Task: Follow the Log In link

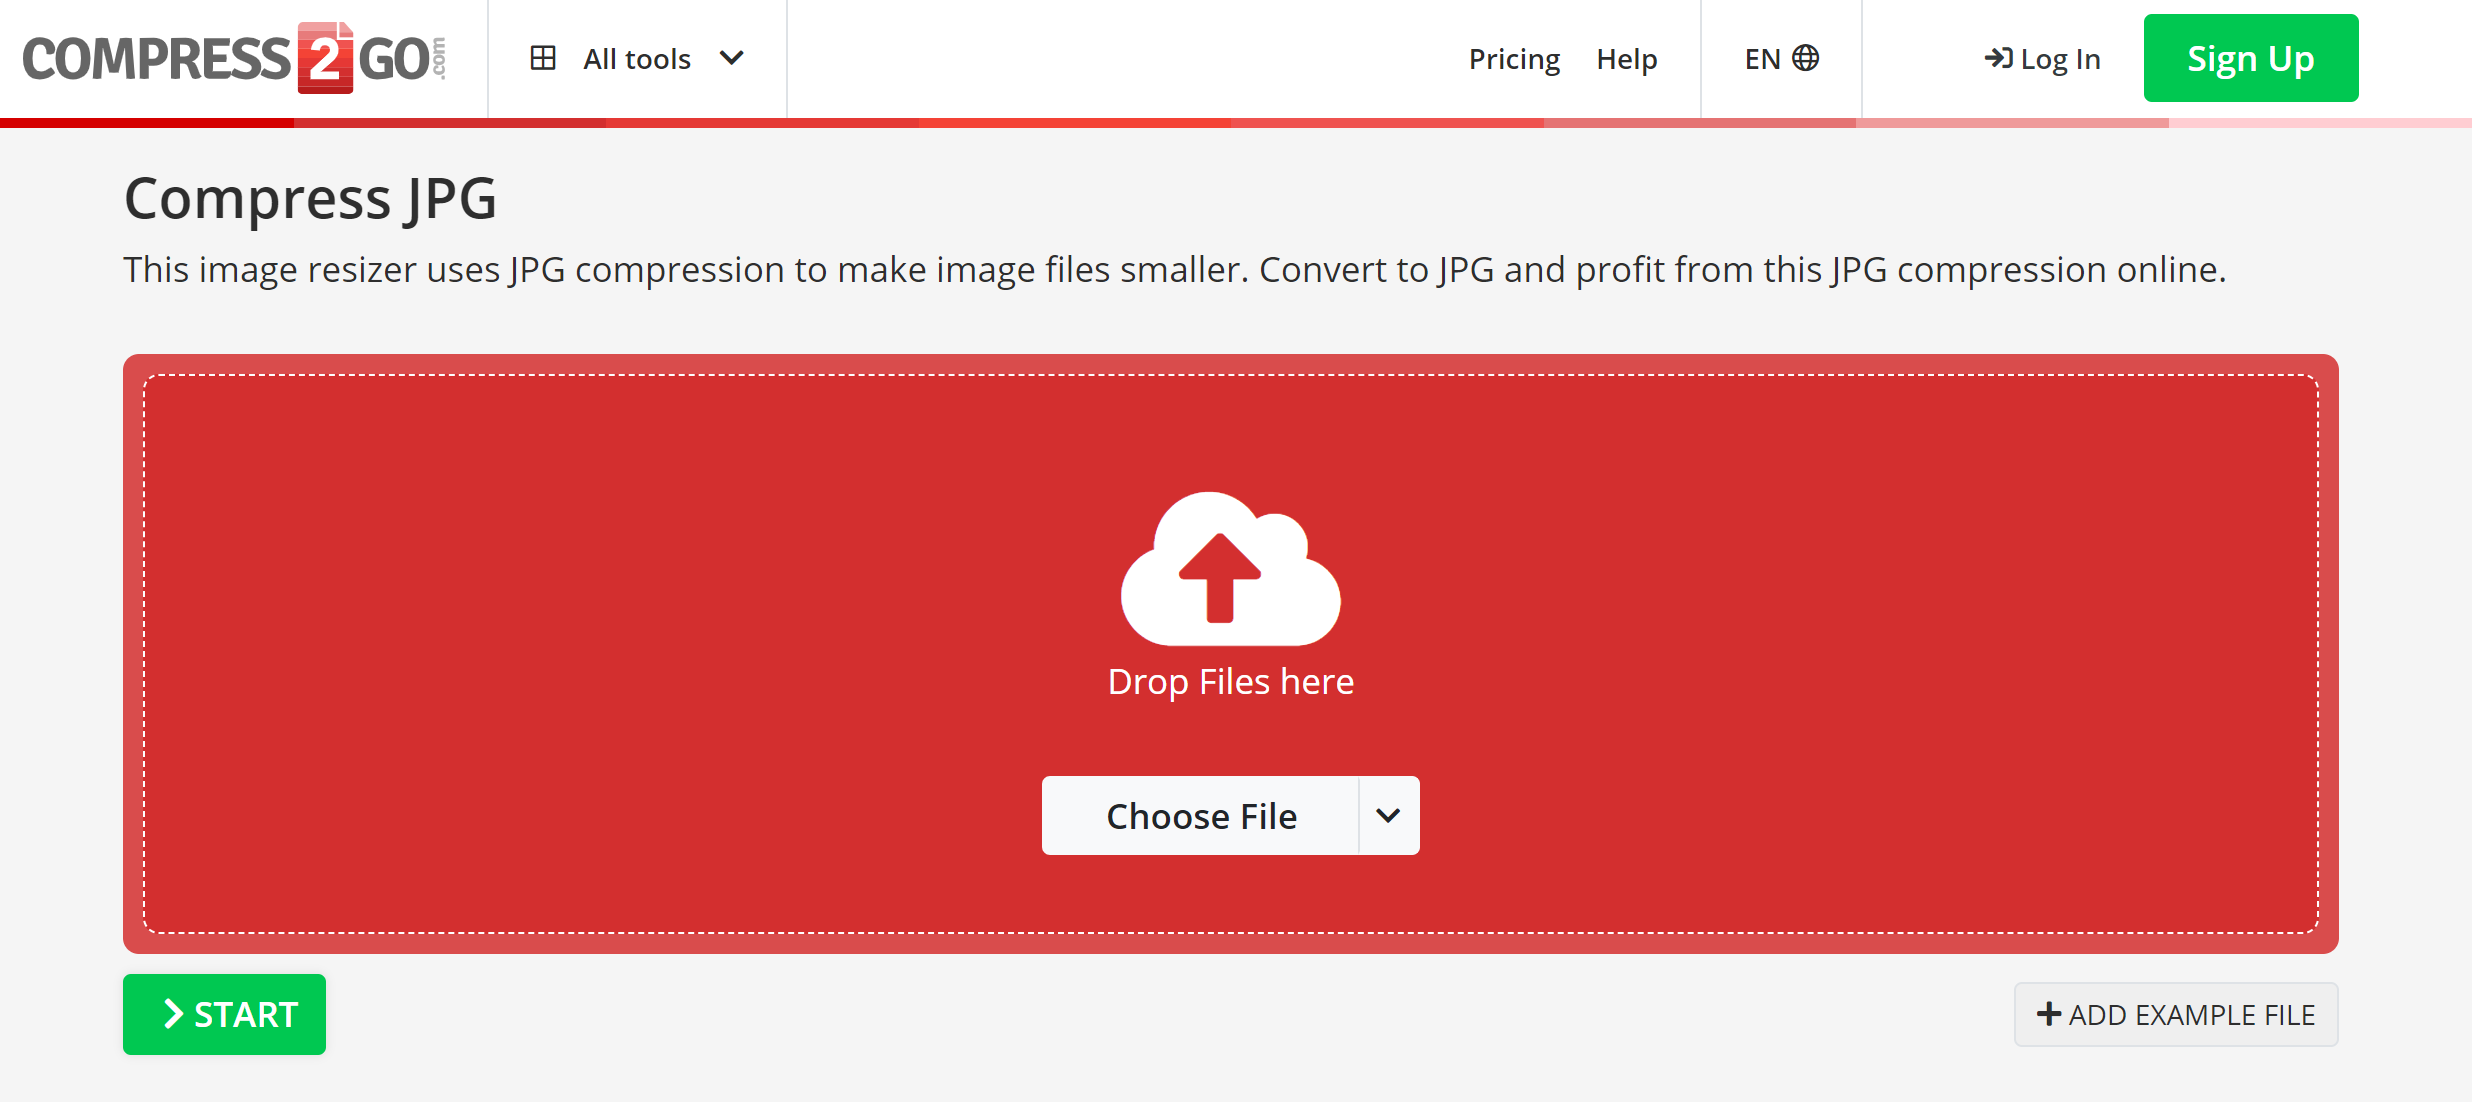Action: 2060,59
